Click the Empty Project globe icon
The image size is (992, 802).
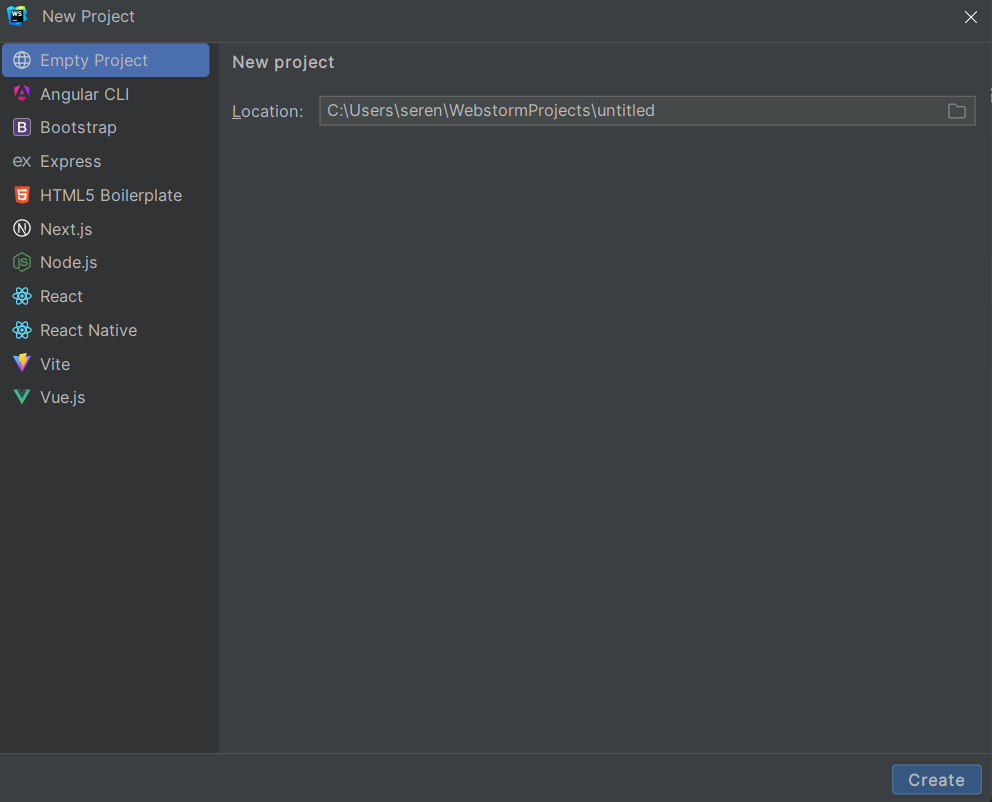[x=22, y=60]
